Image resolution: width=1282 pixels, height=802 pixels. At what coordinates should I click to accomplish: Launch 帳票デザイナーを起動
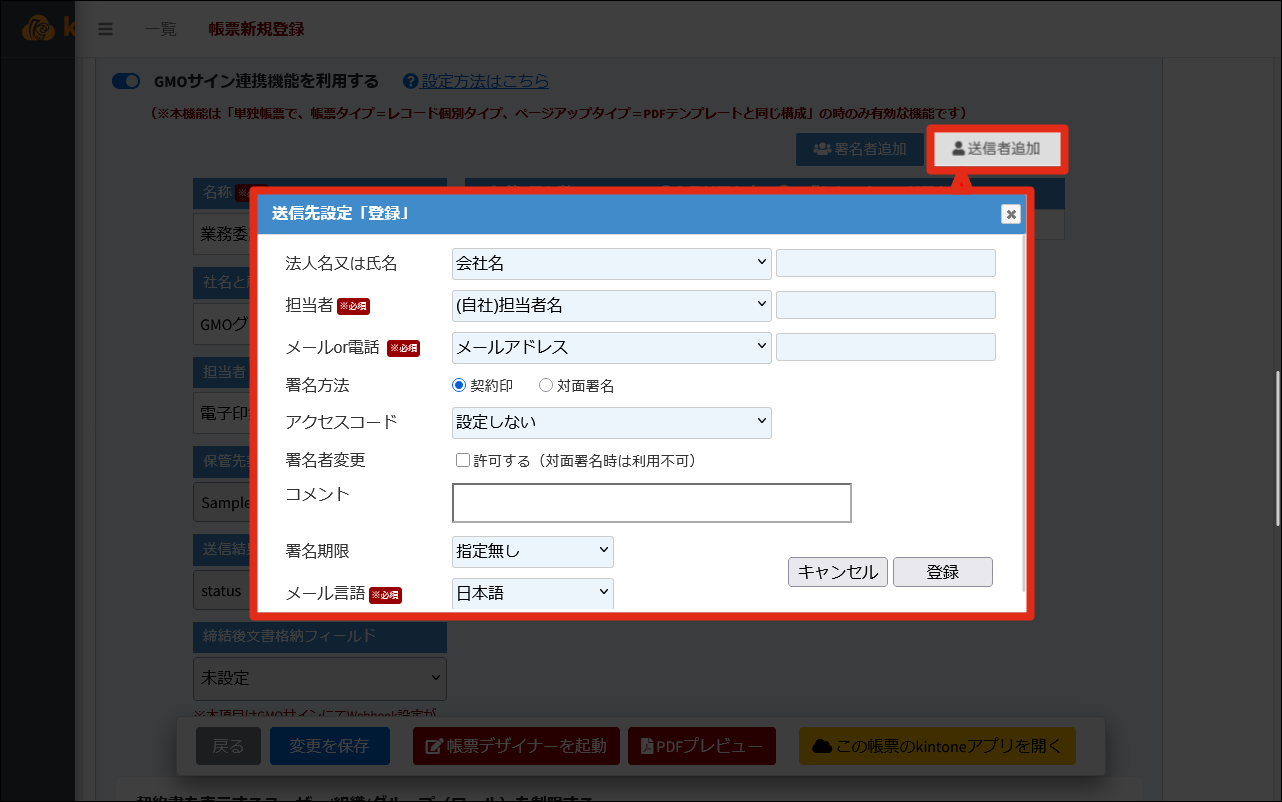click(x=516, y=746)
